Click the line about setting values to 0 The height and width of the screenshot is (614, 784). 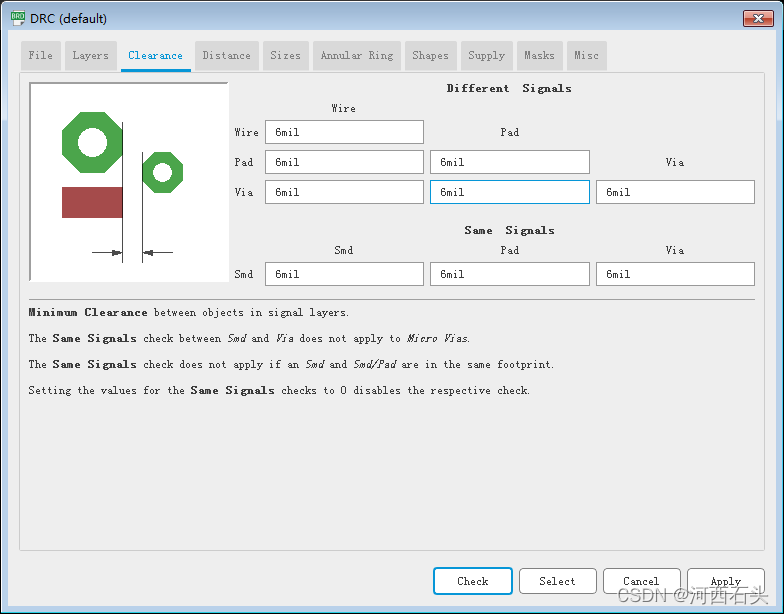point(279,390)
